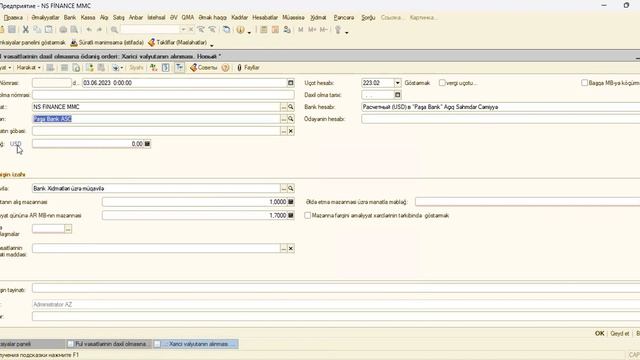This screenshot has height=360, width=640.
Task: Click the orange question mark help icon
Action: click(225, 67)
